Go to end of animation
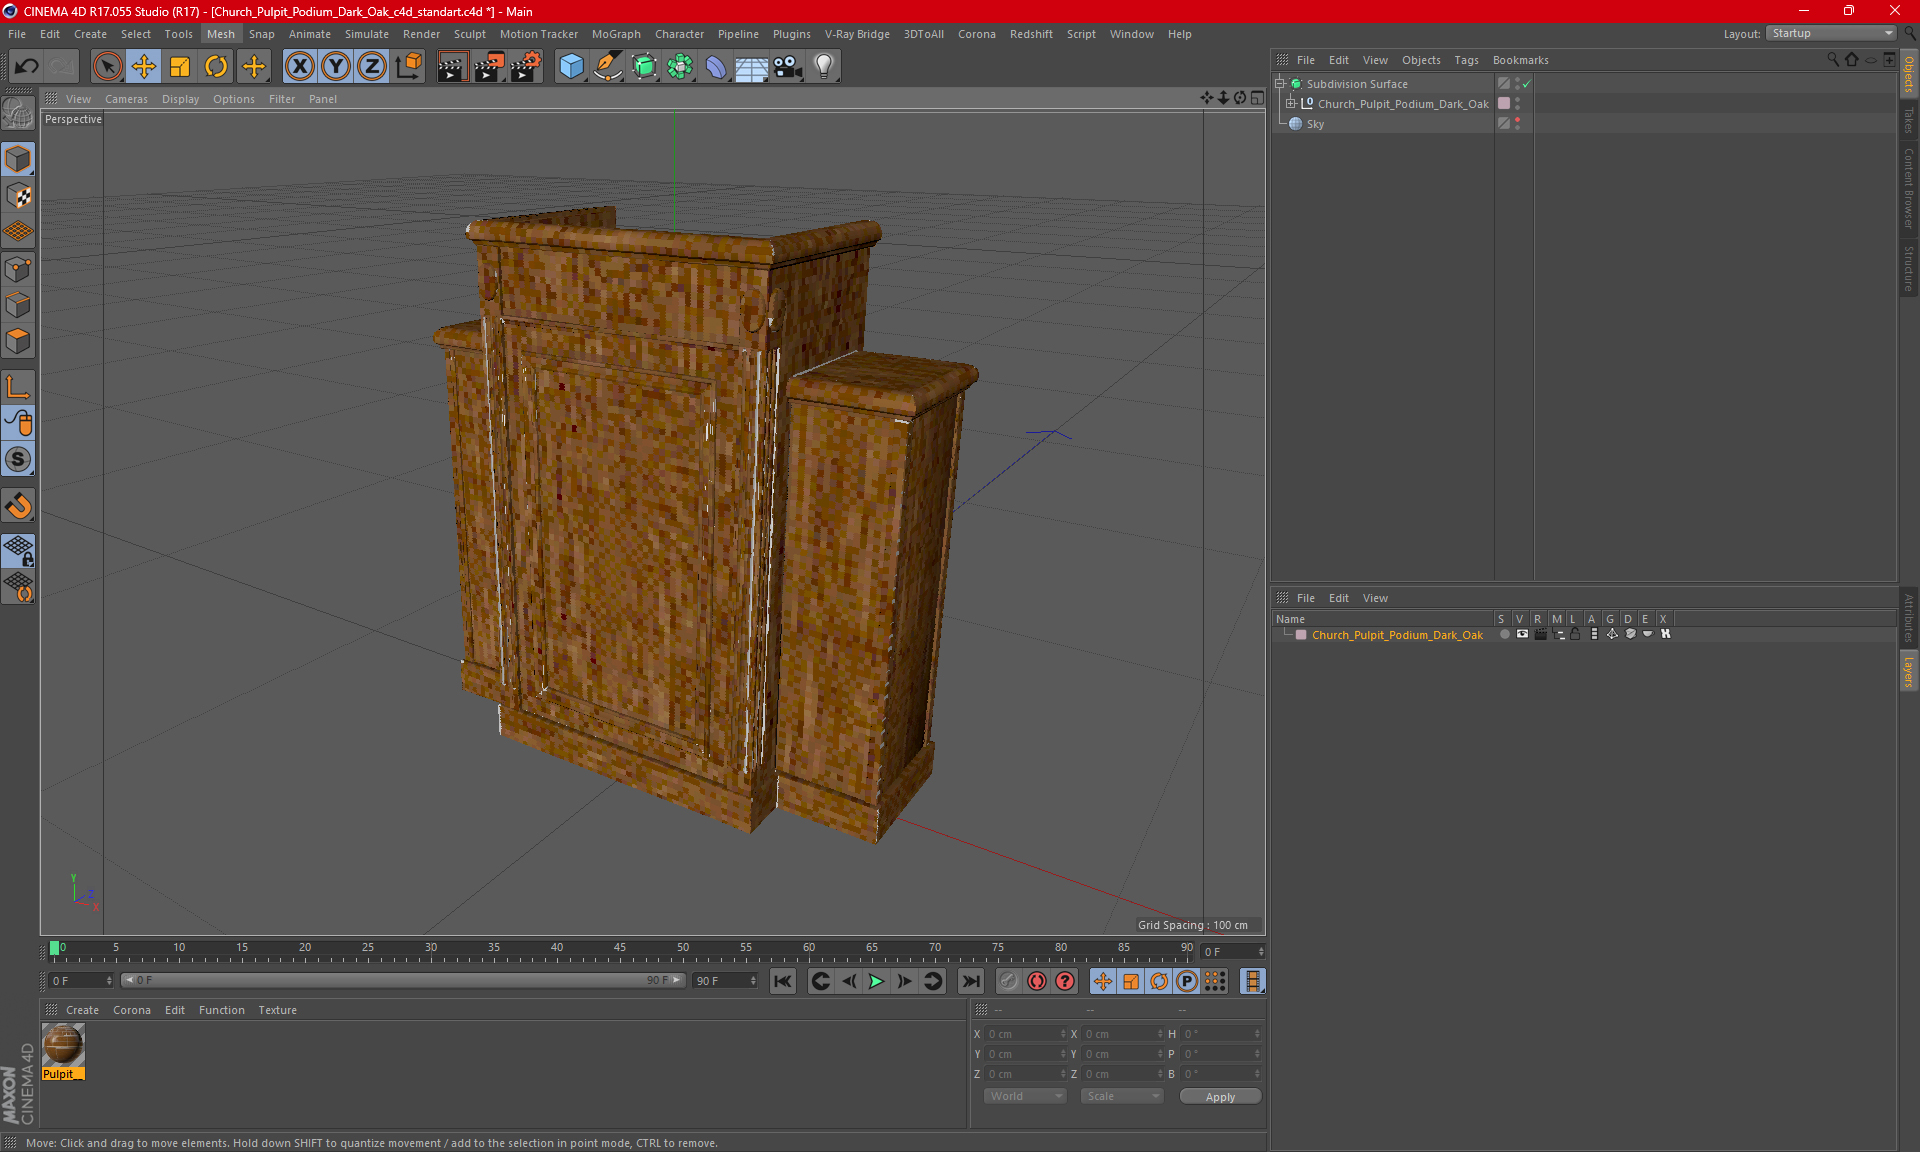Image resolution: width=1920 pixels, height=1152 pixels. click(970, 982)
